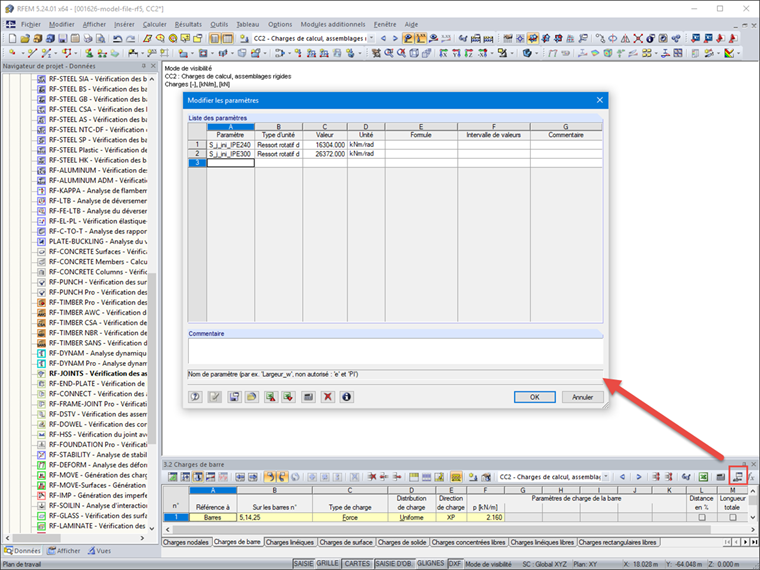The height and width of the screenshot is (570, 760).
Task: Open the Fichier menu
Action: (31, 24)
